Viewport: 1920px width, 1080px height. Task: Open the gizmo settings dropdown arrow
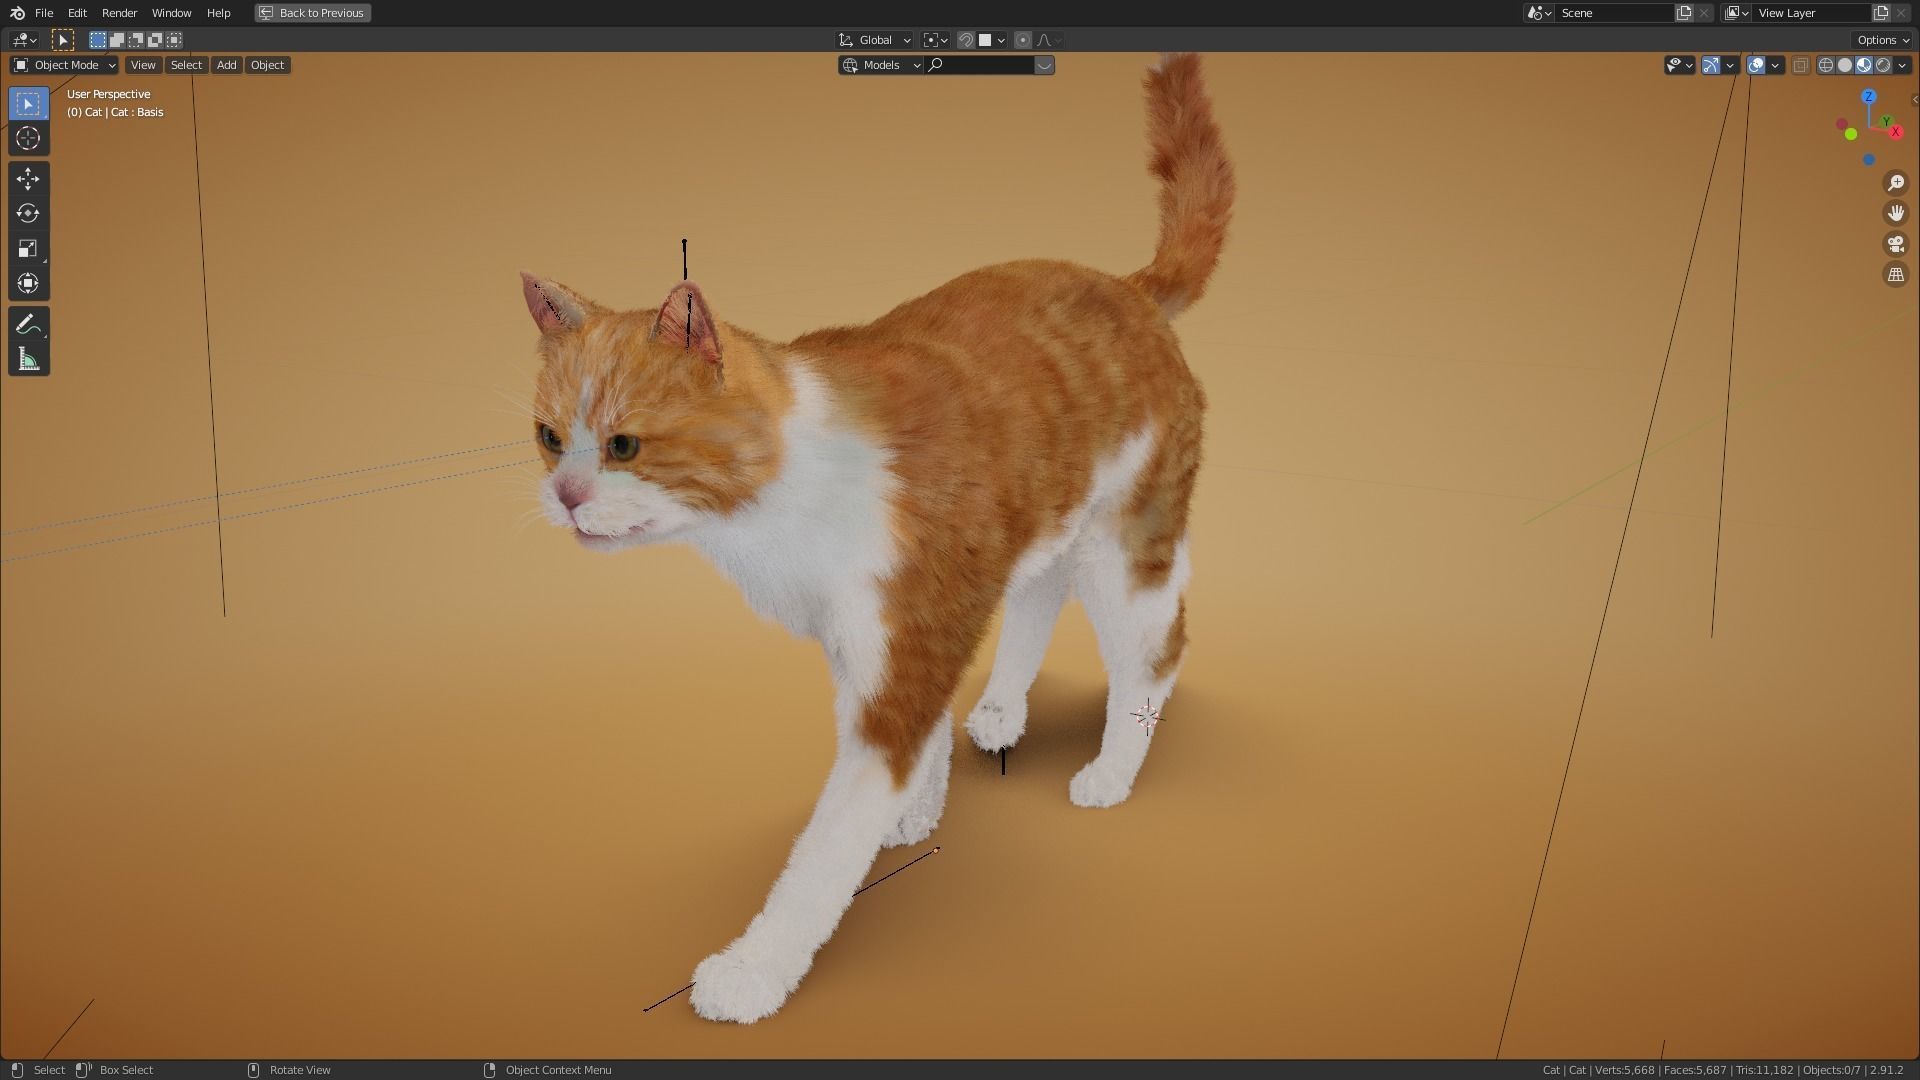coord(1730,65)
